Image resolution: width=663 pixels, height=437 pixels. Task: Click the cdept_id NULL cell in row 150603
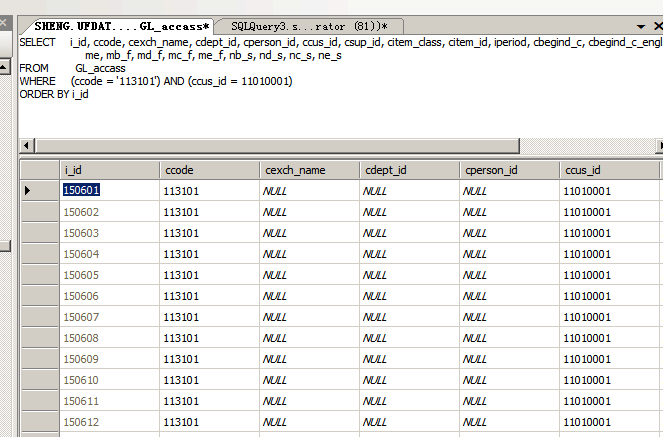click(x=409, y=233)
